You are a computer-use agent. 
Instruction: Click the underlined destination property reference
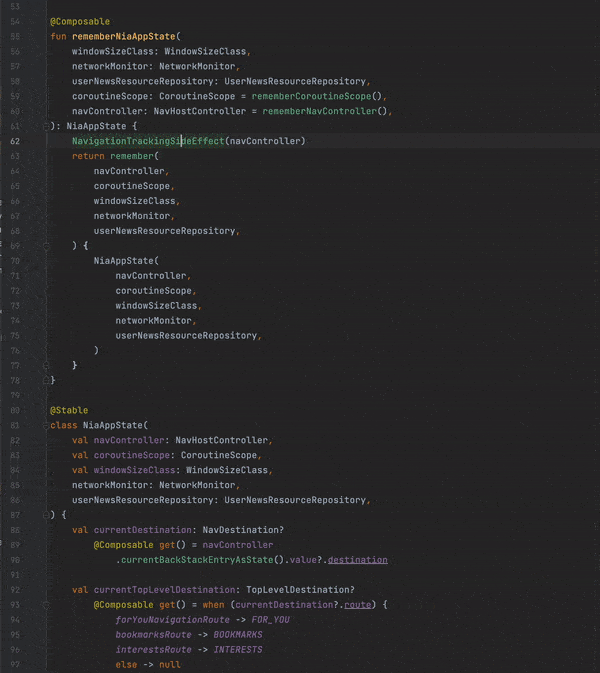point(358,560)
